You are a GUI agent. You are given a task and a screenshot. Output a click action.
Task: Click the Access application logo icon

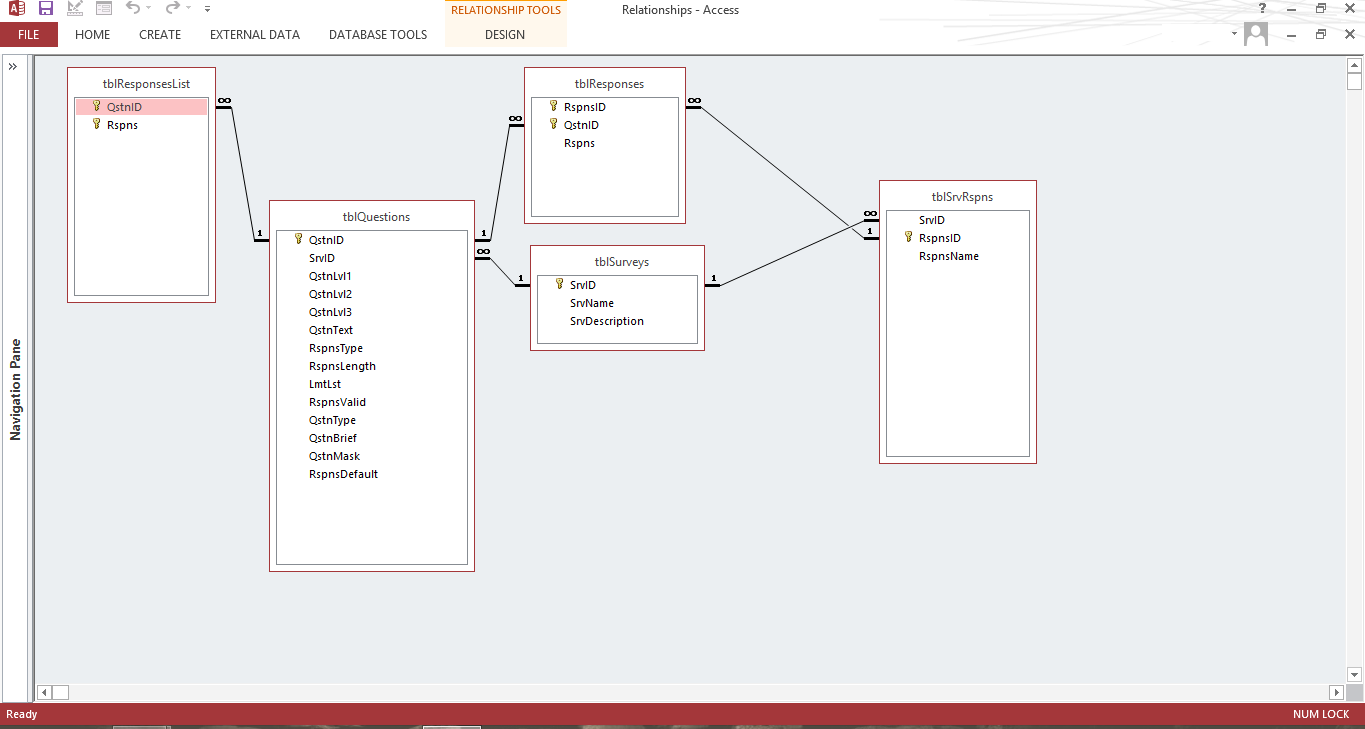click(17, 9)
